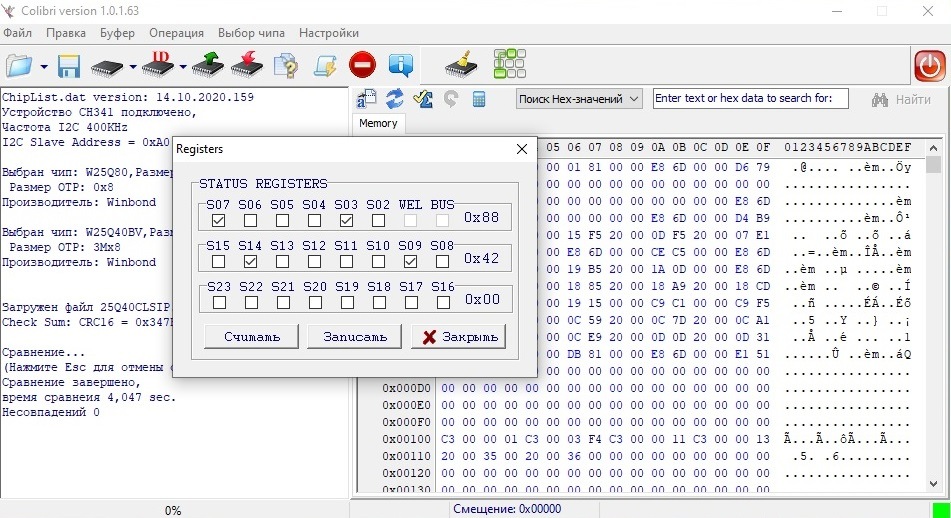
Task: Click the green status indicator square
Action: coord(940,510)
